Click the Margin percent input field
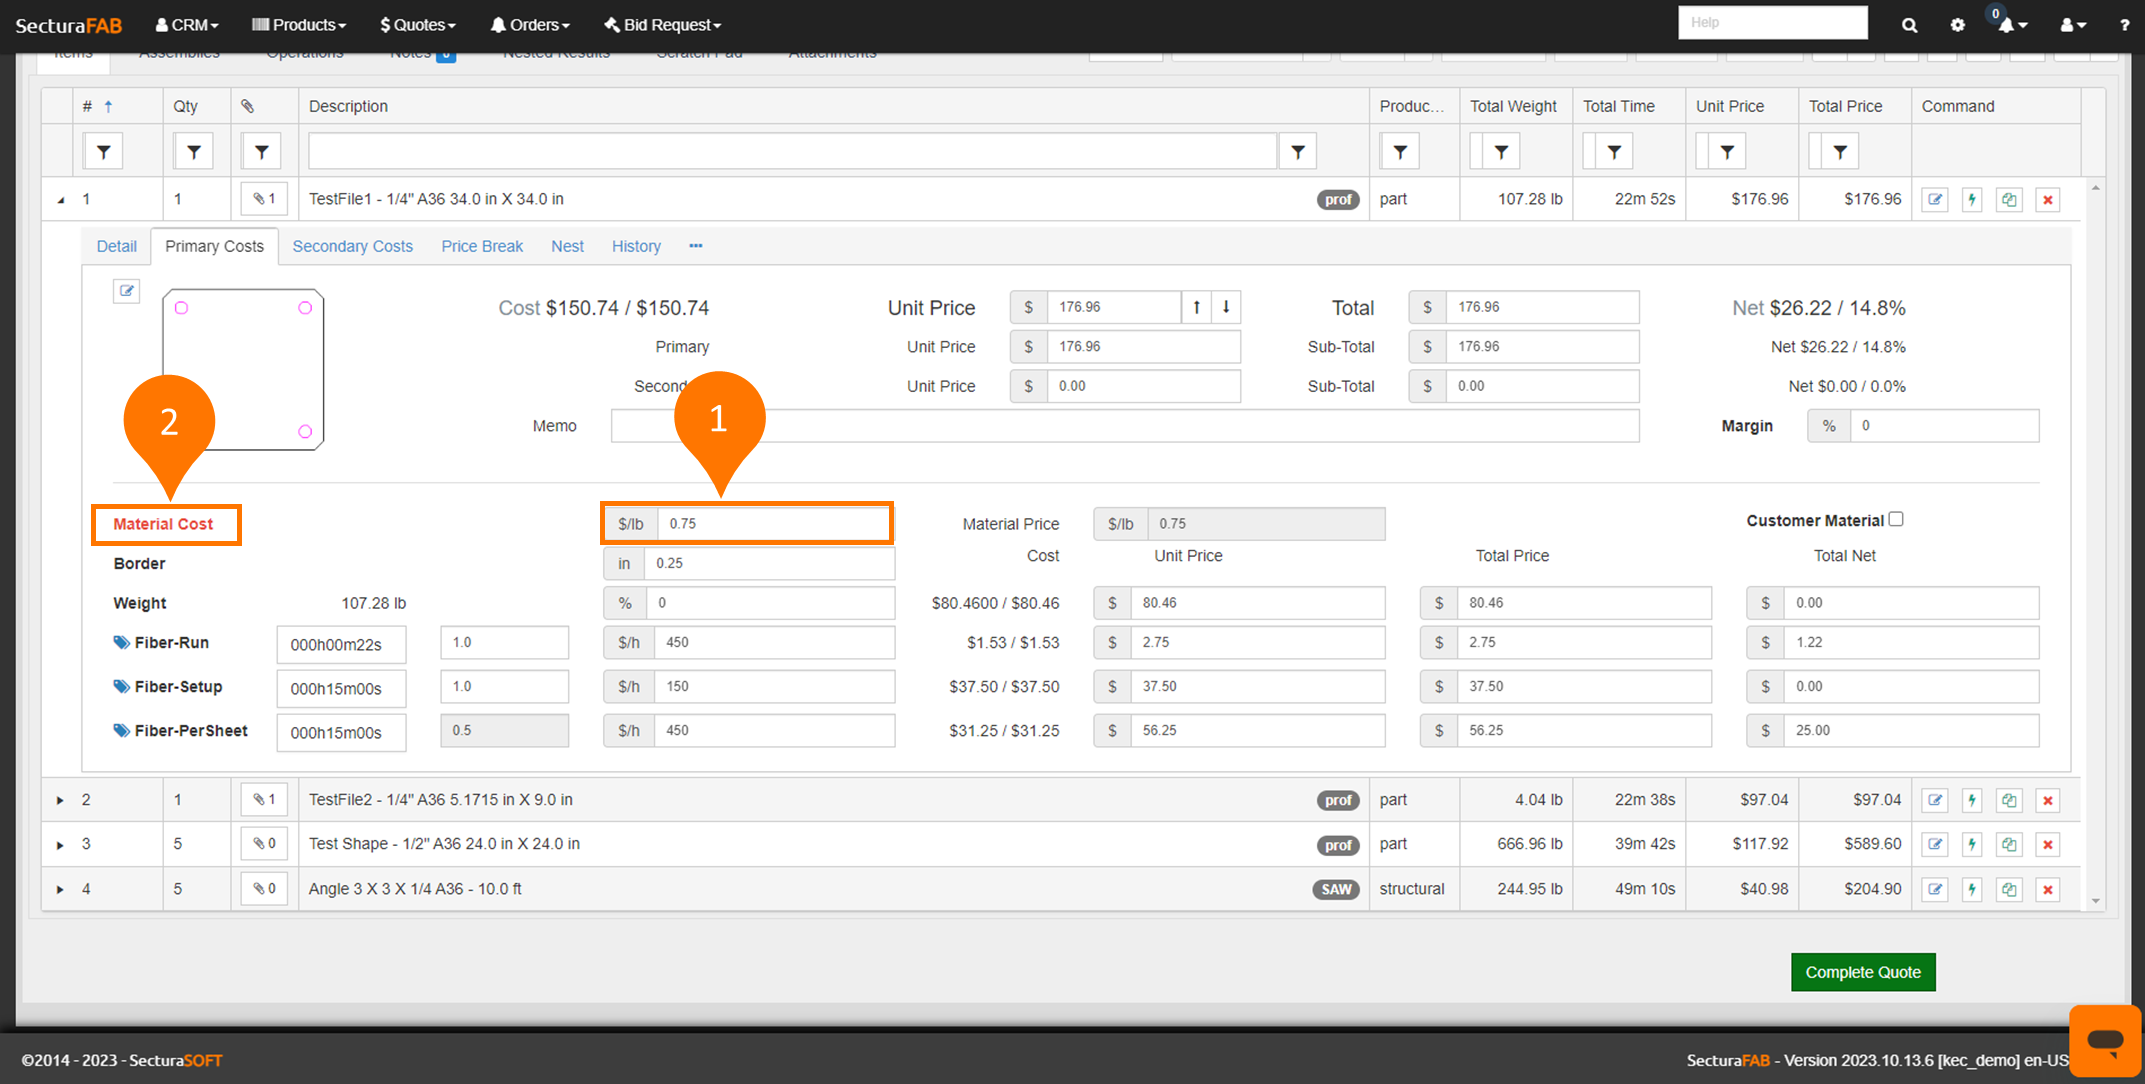Screen dimensions: 2145x1084 (1943, 426)
